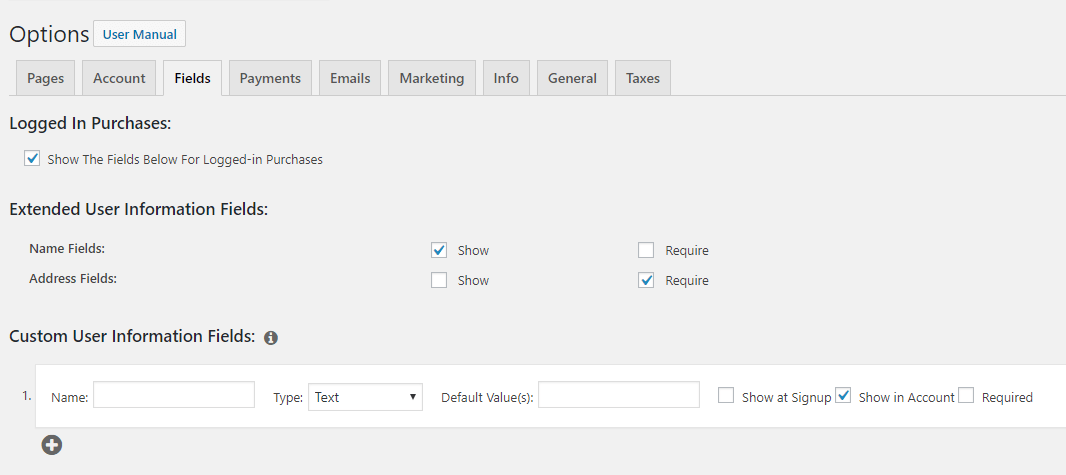Viewport: 1066px width, 475px height.
Task: Add a new custom field with plus icon
Action: (52, 445)
